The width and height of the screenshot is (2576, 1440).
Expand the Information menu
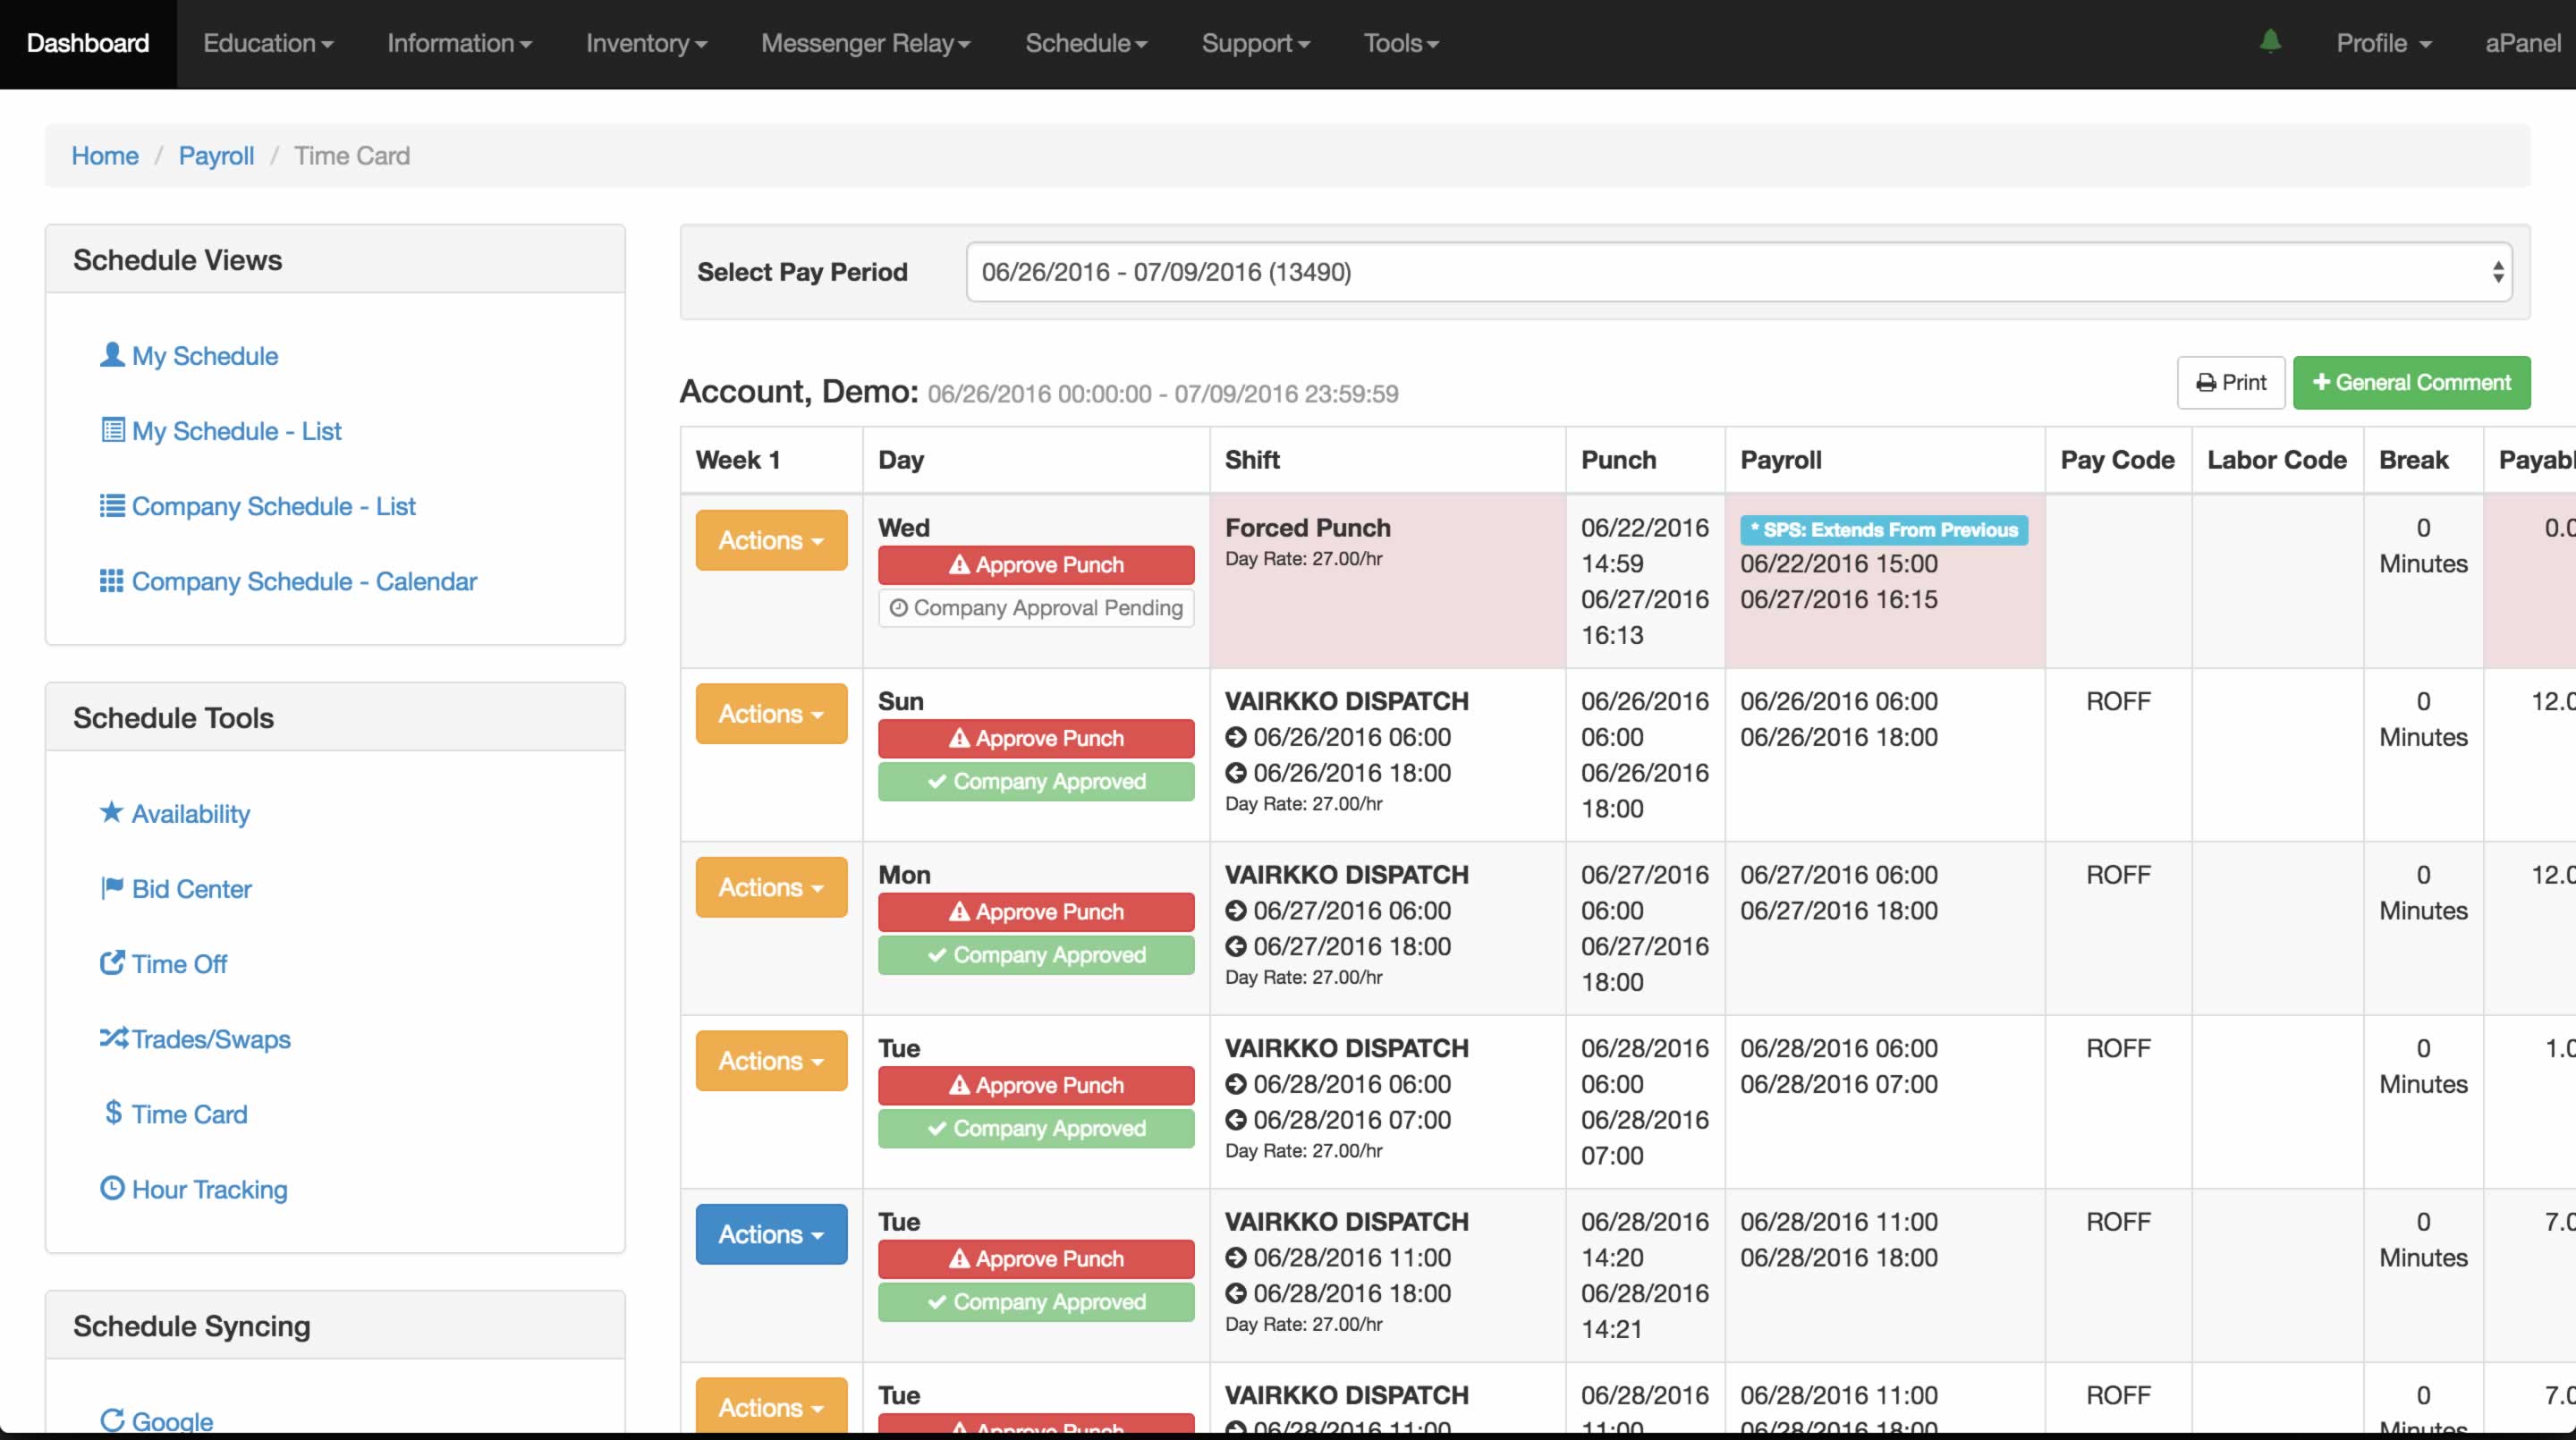point(459,43)
